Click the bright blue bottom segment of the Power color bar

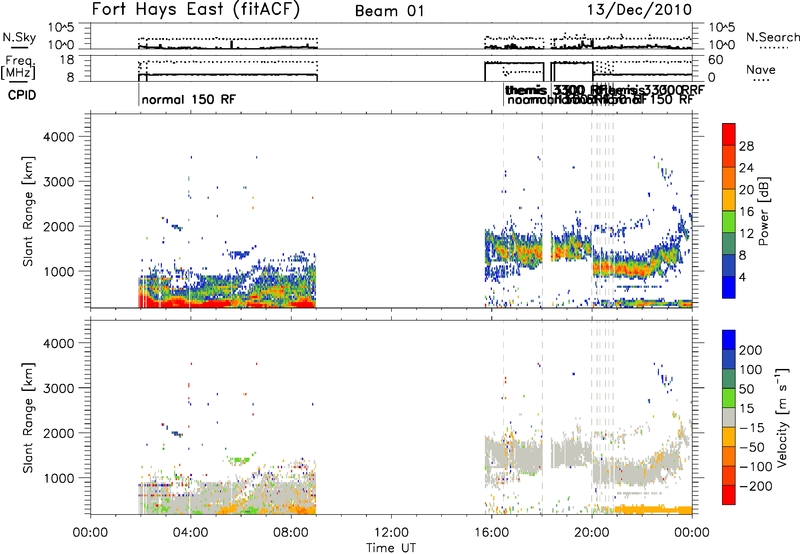[729, 287]
